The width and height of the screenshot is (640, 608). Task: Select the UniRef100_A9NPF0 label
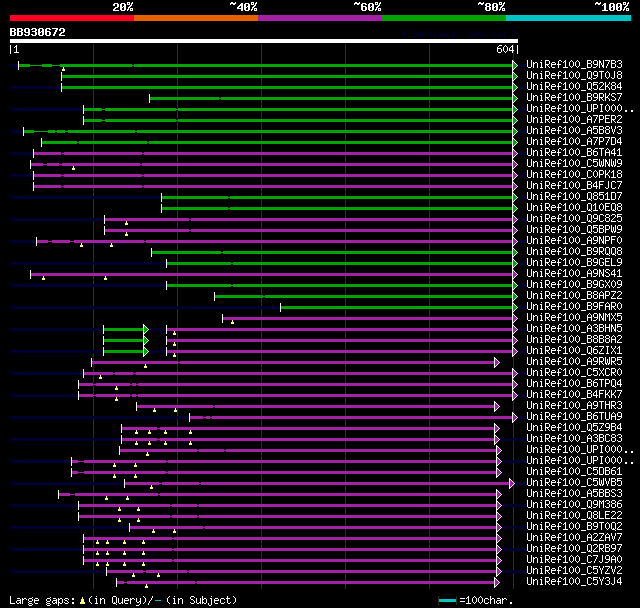574,241
